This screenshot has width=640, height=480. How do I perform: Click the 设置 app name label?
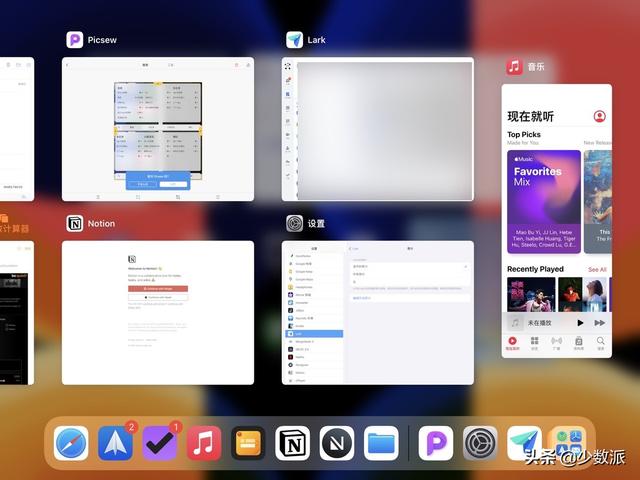coord(316,224)
